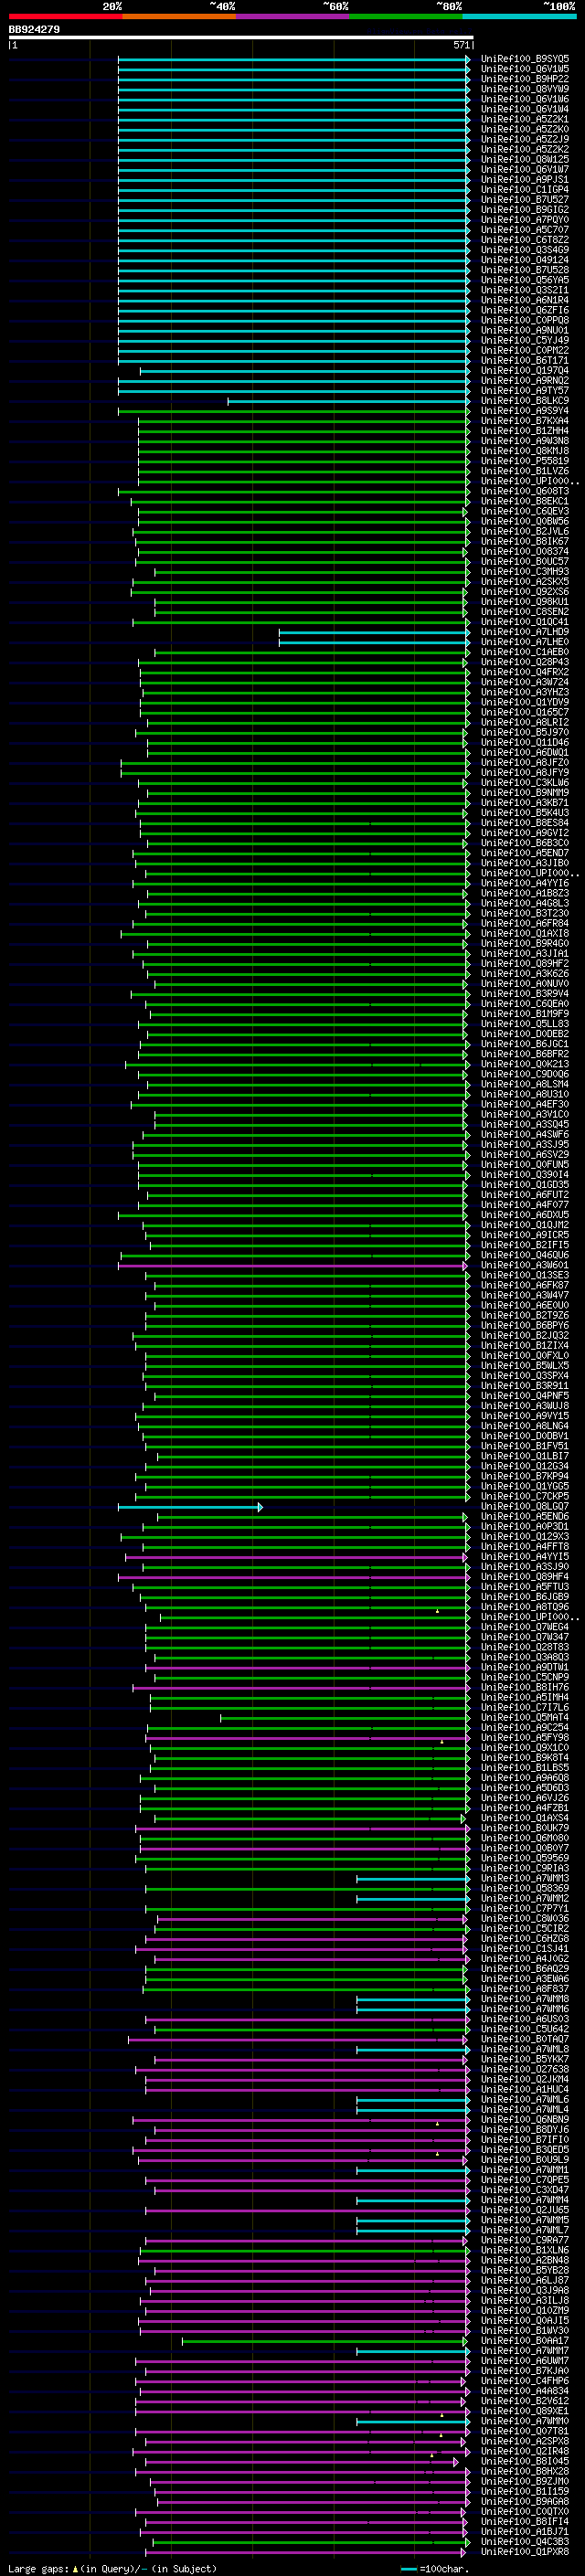
Task: Select label UniRef100_C9RIA3
Action: pyautogui.click(x=525, y=1868)
